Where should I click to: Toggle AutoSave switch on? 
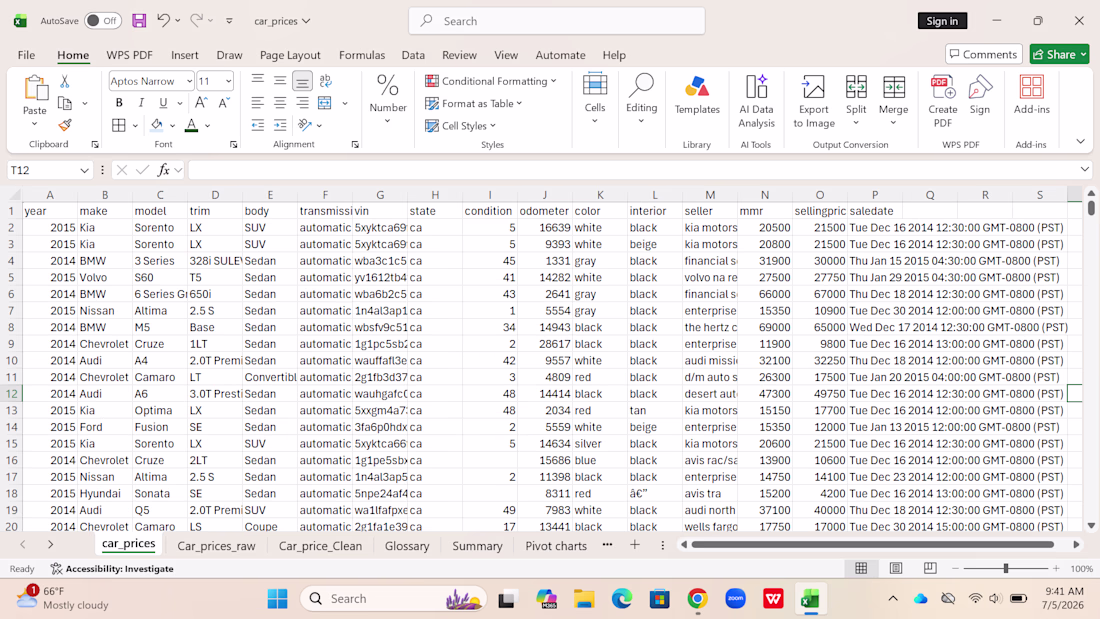click(x=102, y=21)
